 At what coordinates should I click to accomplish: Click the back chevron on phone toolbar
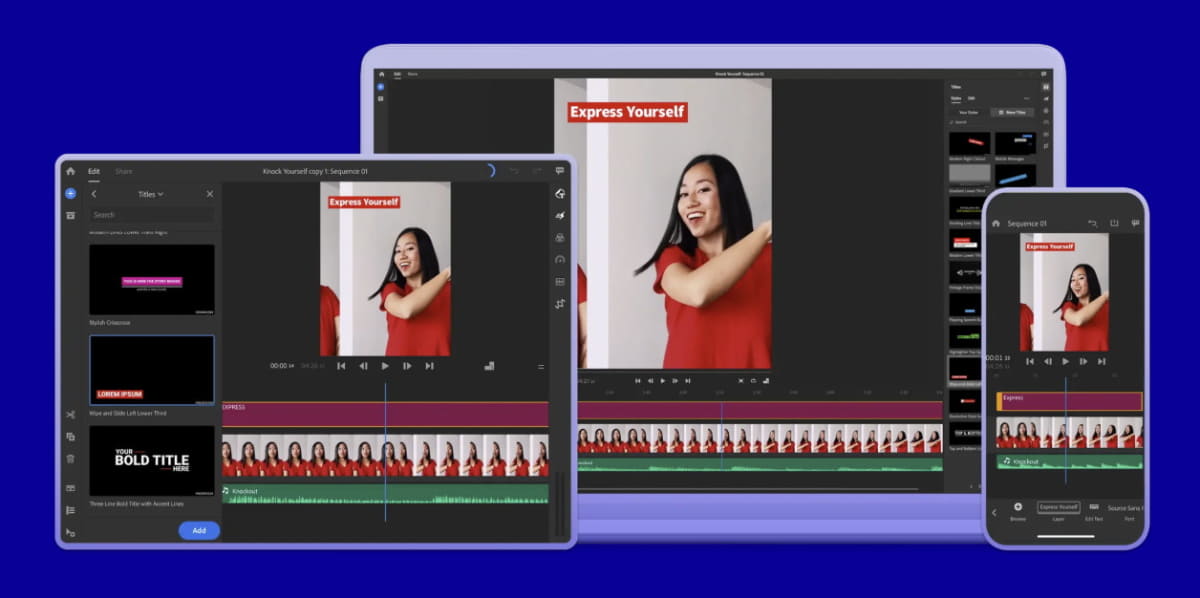[x=994, y=512]
